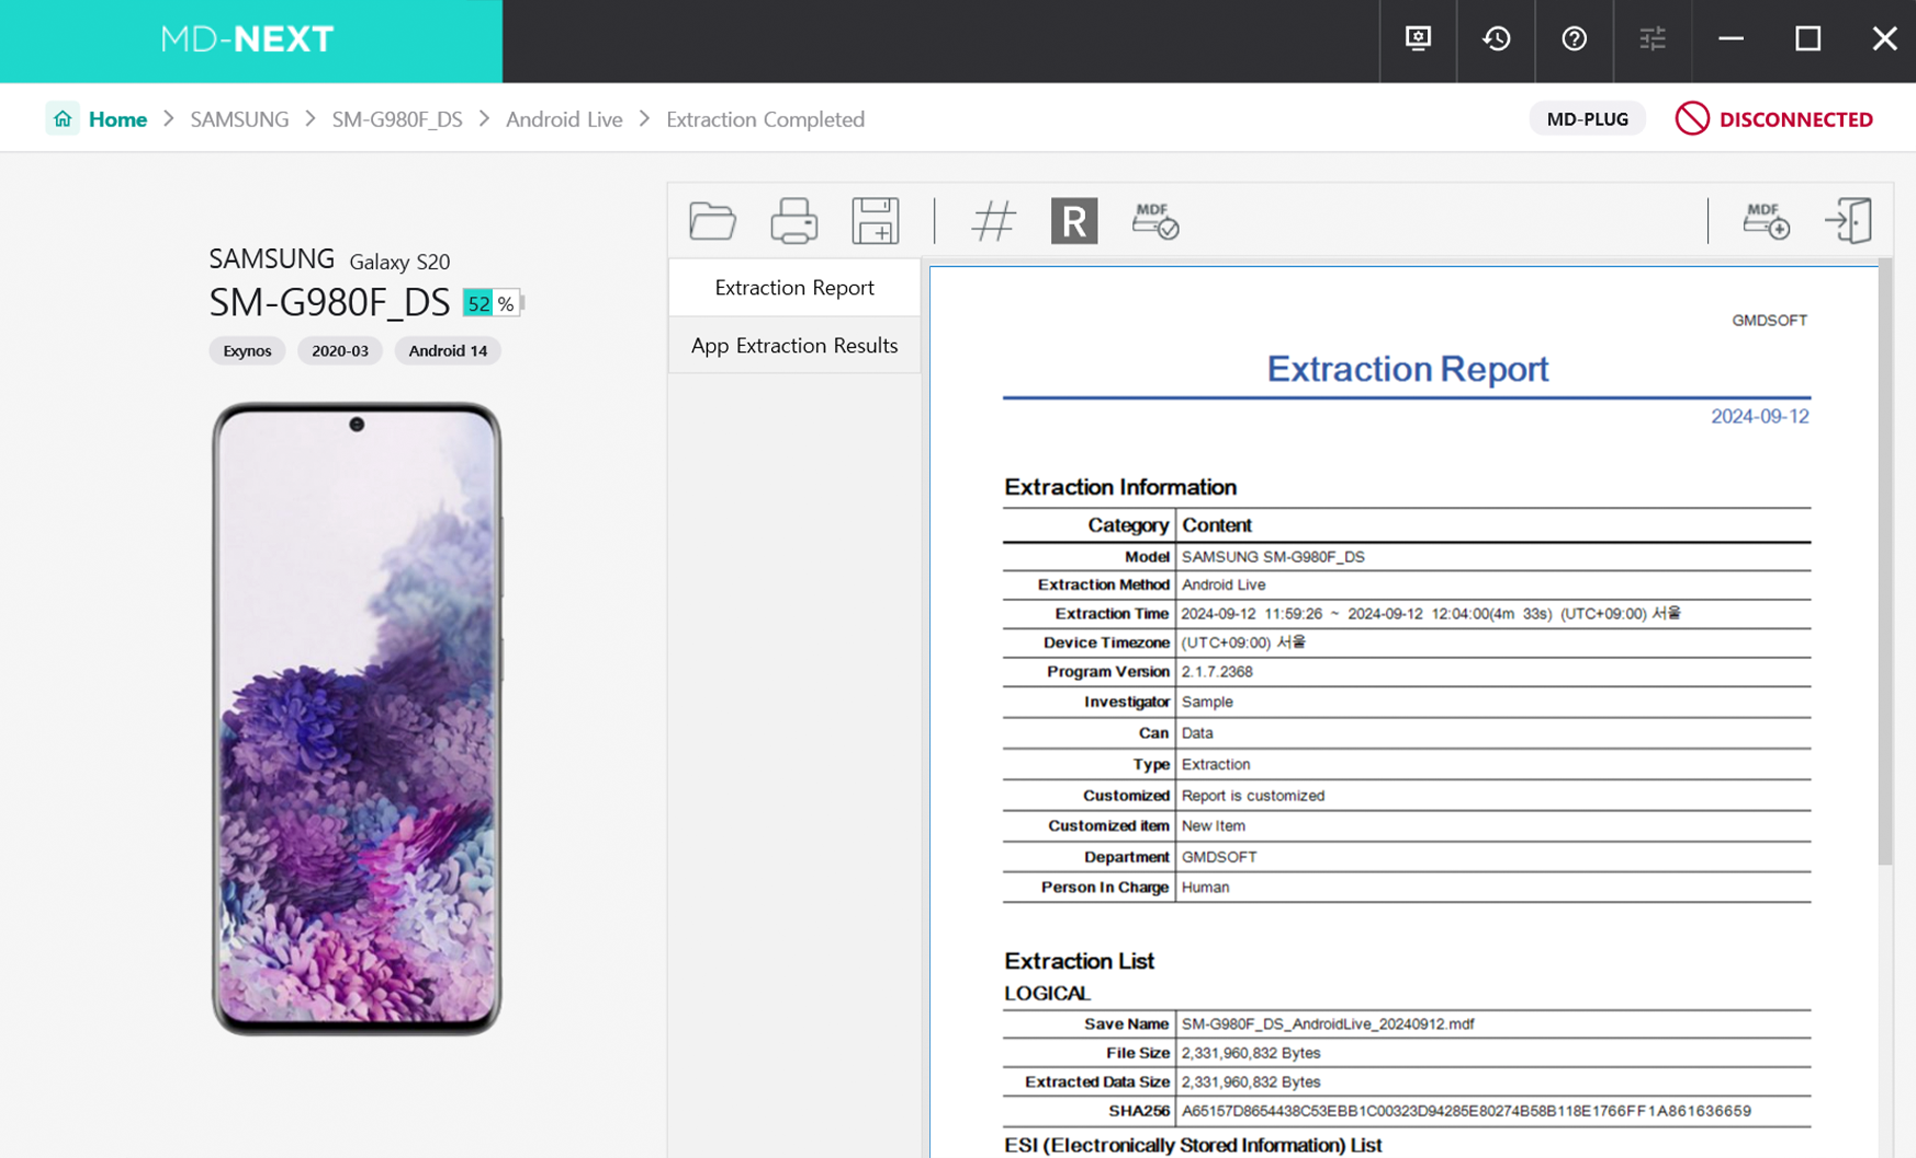The height and width of the screenshot is (1158, 1916).
Task: Click the 2020-03 release date tag
Action: (x=340, y=351)
